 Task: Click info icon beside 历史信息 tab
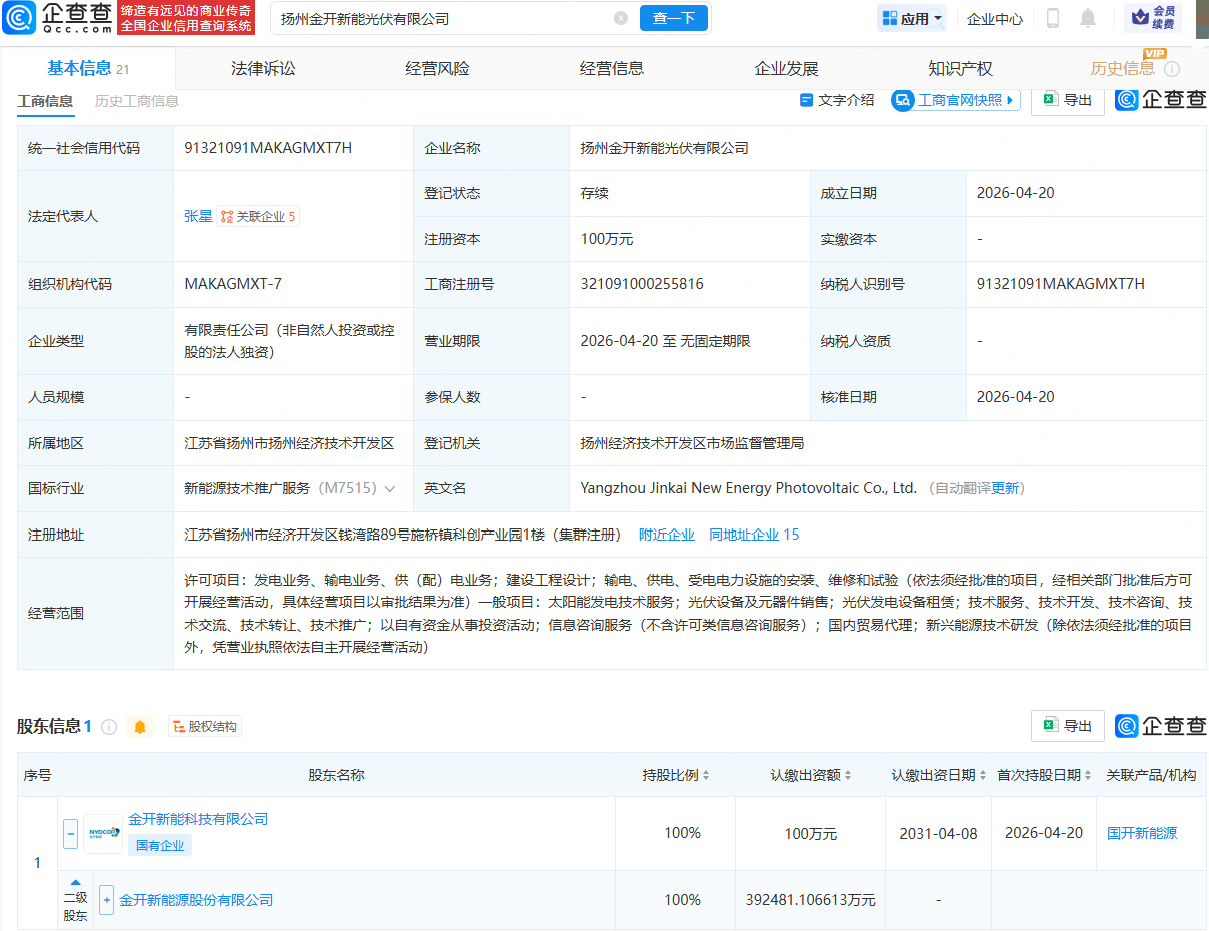coord(1172,69)
